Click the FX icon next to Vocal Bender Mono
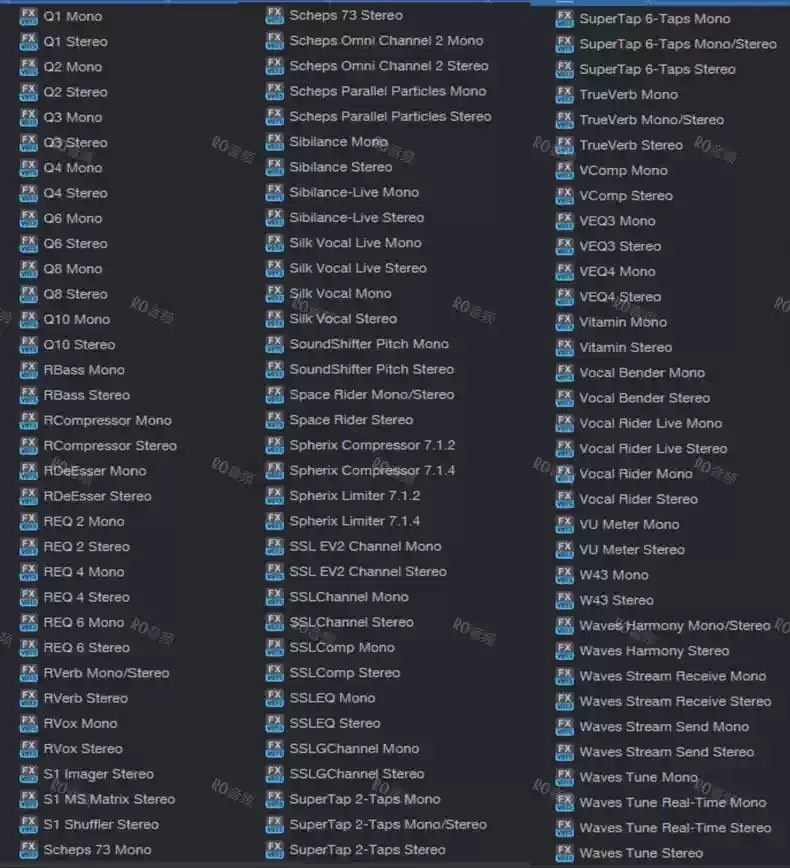 pyautogui.click(x=565, y=373)
